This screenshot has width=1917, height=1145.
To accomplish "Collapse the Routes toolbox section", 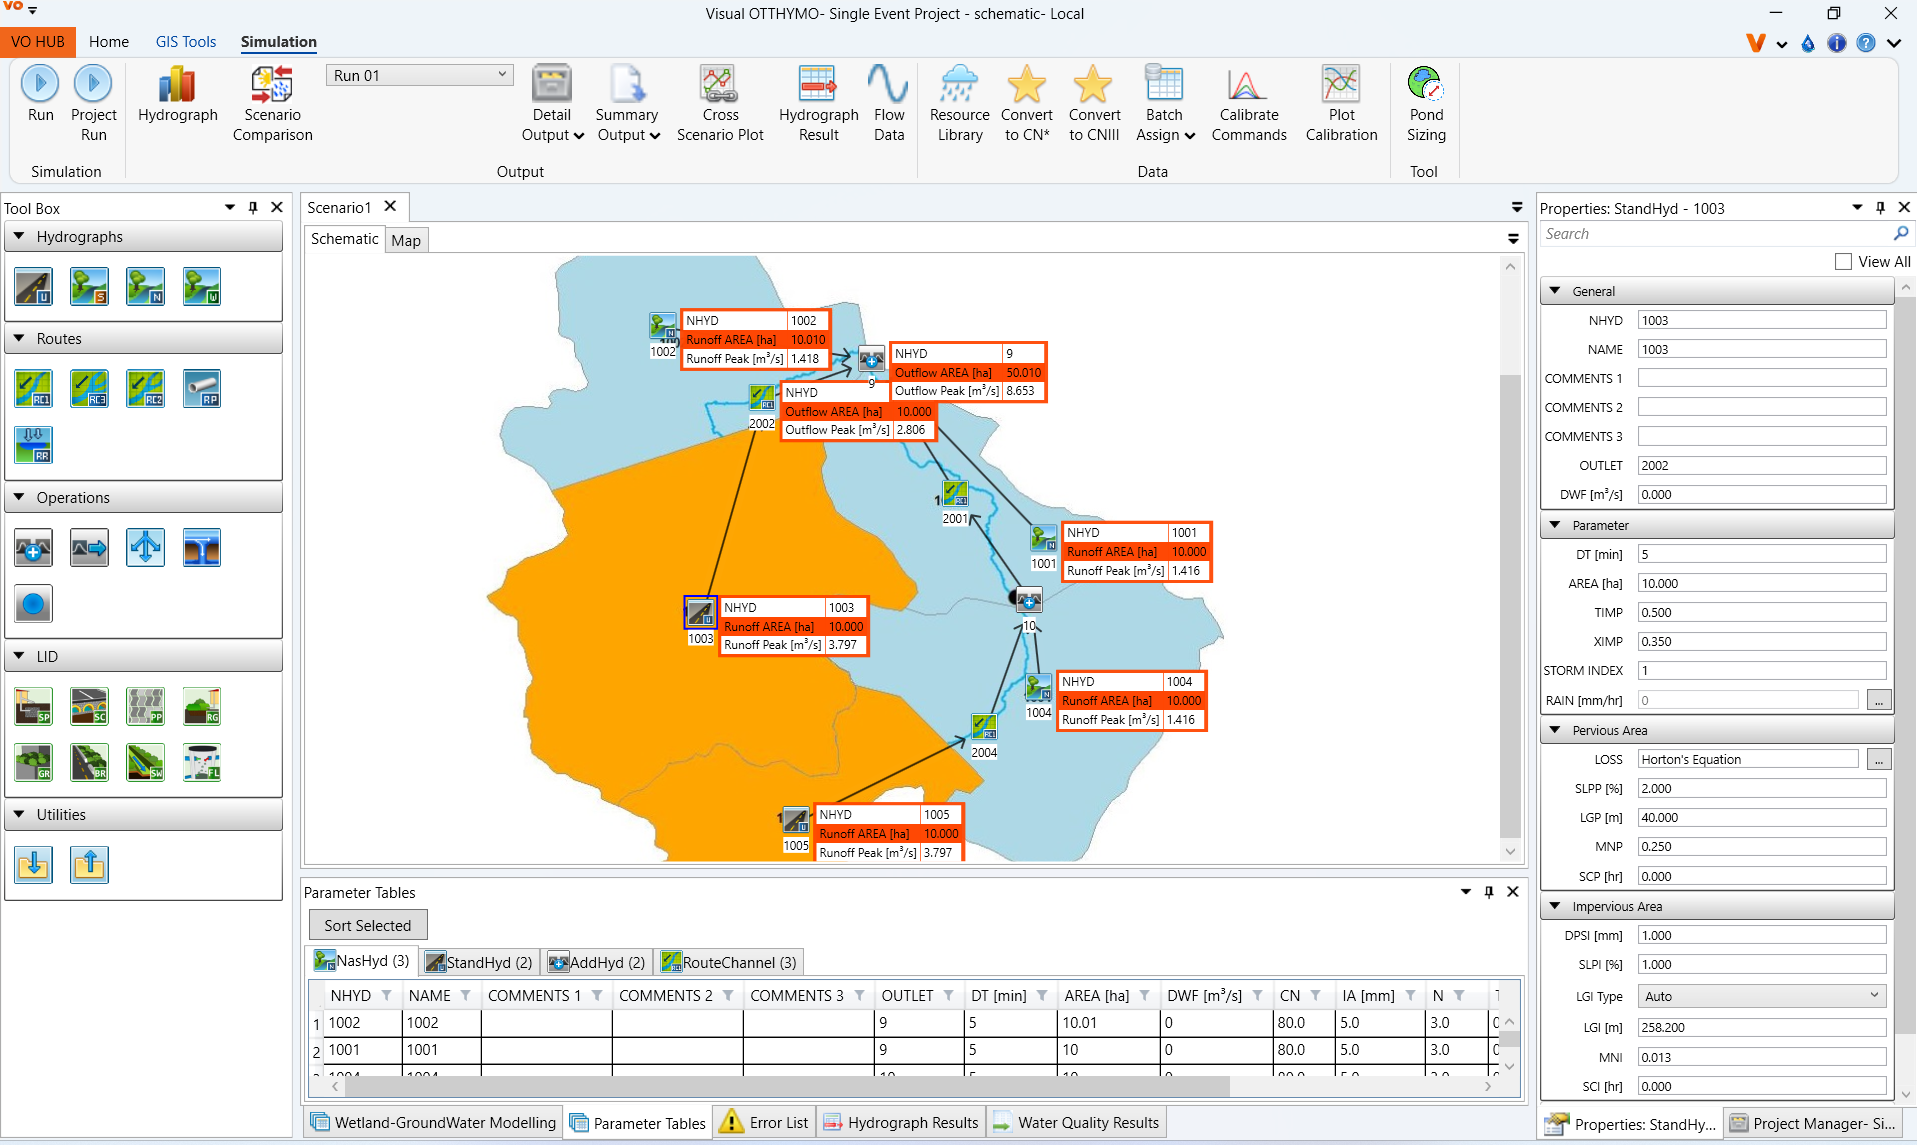I will click(x=19, y=339).
